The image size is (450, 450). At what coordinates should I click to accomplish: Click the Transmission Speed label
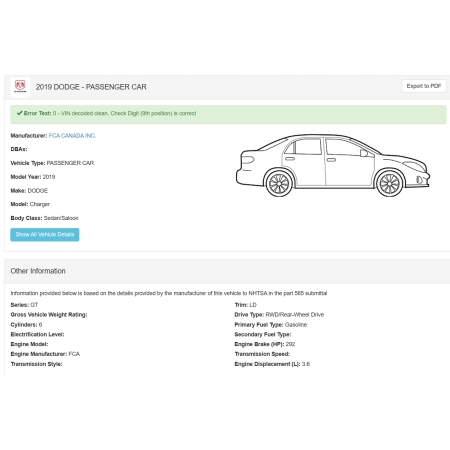pyautogui.click(x=262, y=354)
